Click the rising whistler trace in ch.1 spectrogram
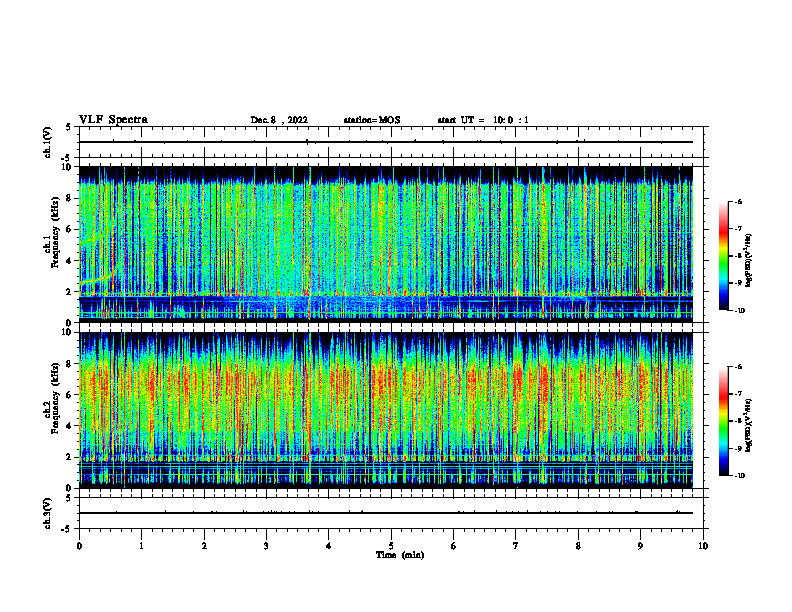The image size is (792, 612). coord(99,278)
